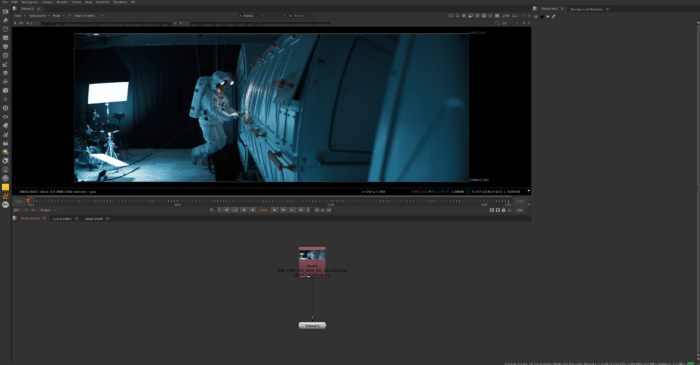Skip forward by ten-frame increment button
This screenshot has height=365, width=700.
[x=329, y=210]
